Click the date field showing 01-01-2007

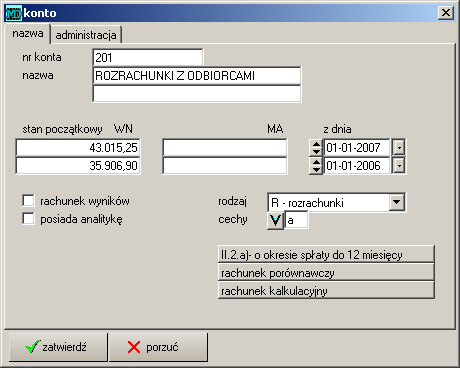tap(357, 147)
